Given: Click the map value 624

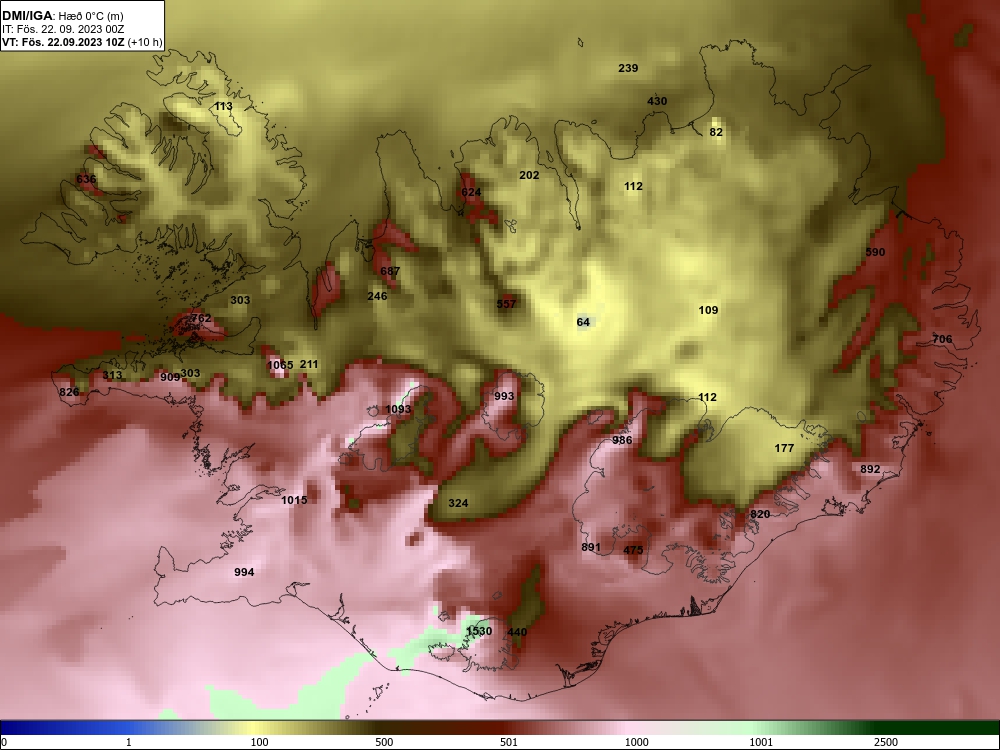Looking at the screenshot, I should (471, 192).
